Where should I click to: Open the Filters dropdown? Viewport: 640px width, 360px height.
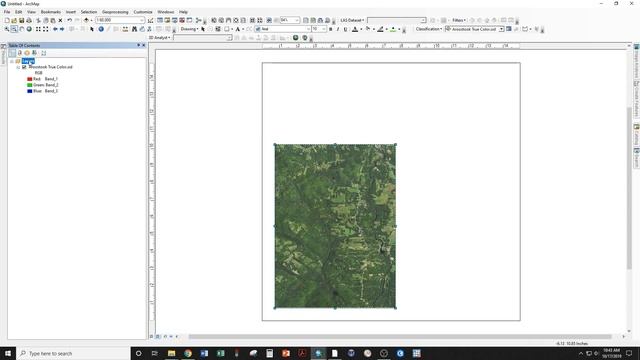459,20
